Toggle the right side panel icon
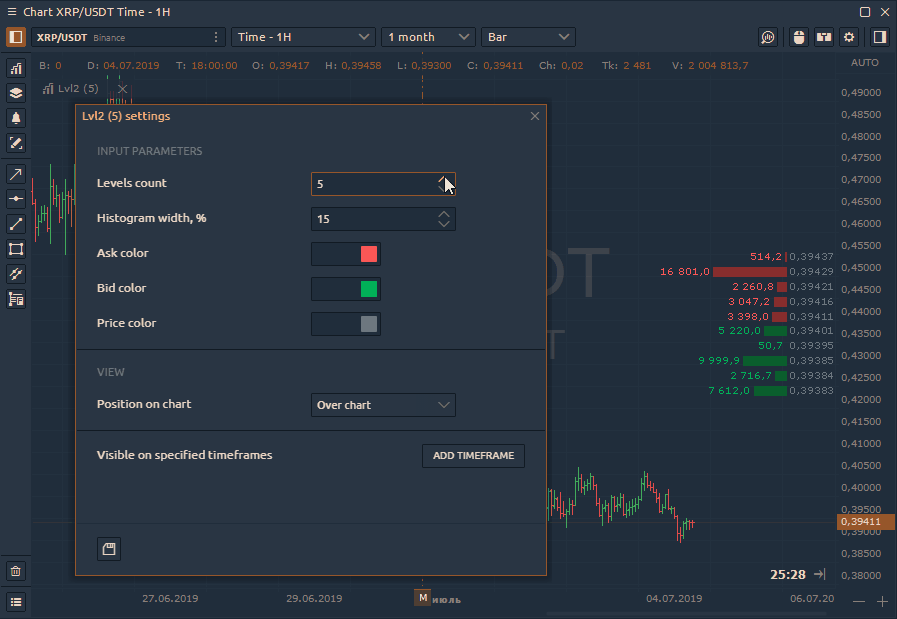897x619 pixels. (880, 37)
